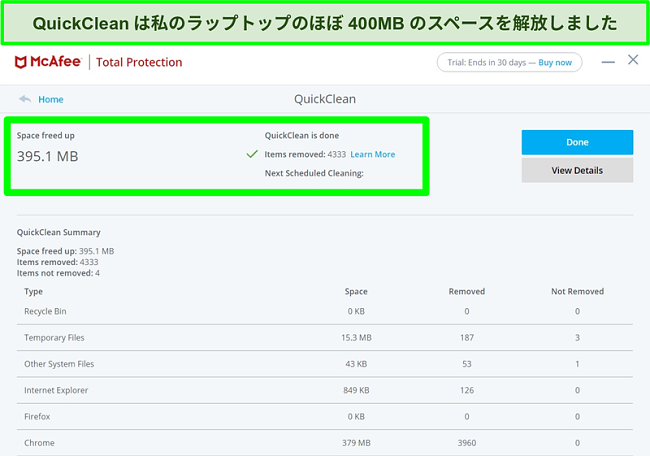Click the Next Scheduled Cleaning label
This screenshot has width=650, height=456.
coord(314,173)
